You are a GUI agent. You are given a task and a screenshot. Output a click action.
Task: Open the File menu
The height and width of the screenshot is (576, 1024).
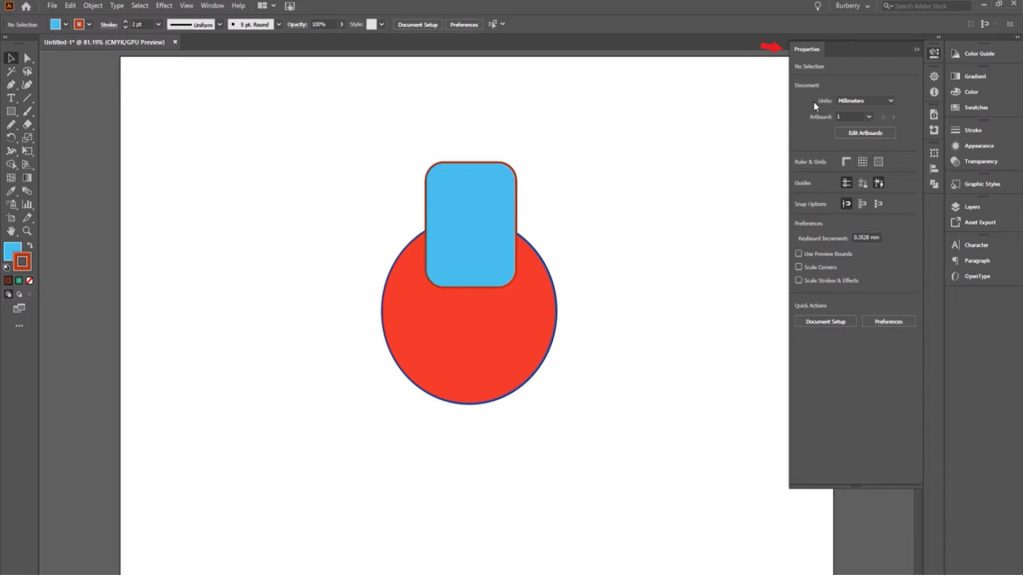[x=52, y=6]
